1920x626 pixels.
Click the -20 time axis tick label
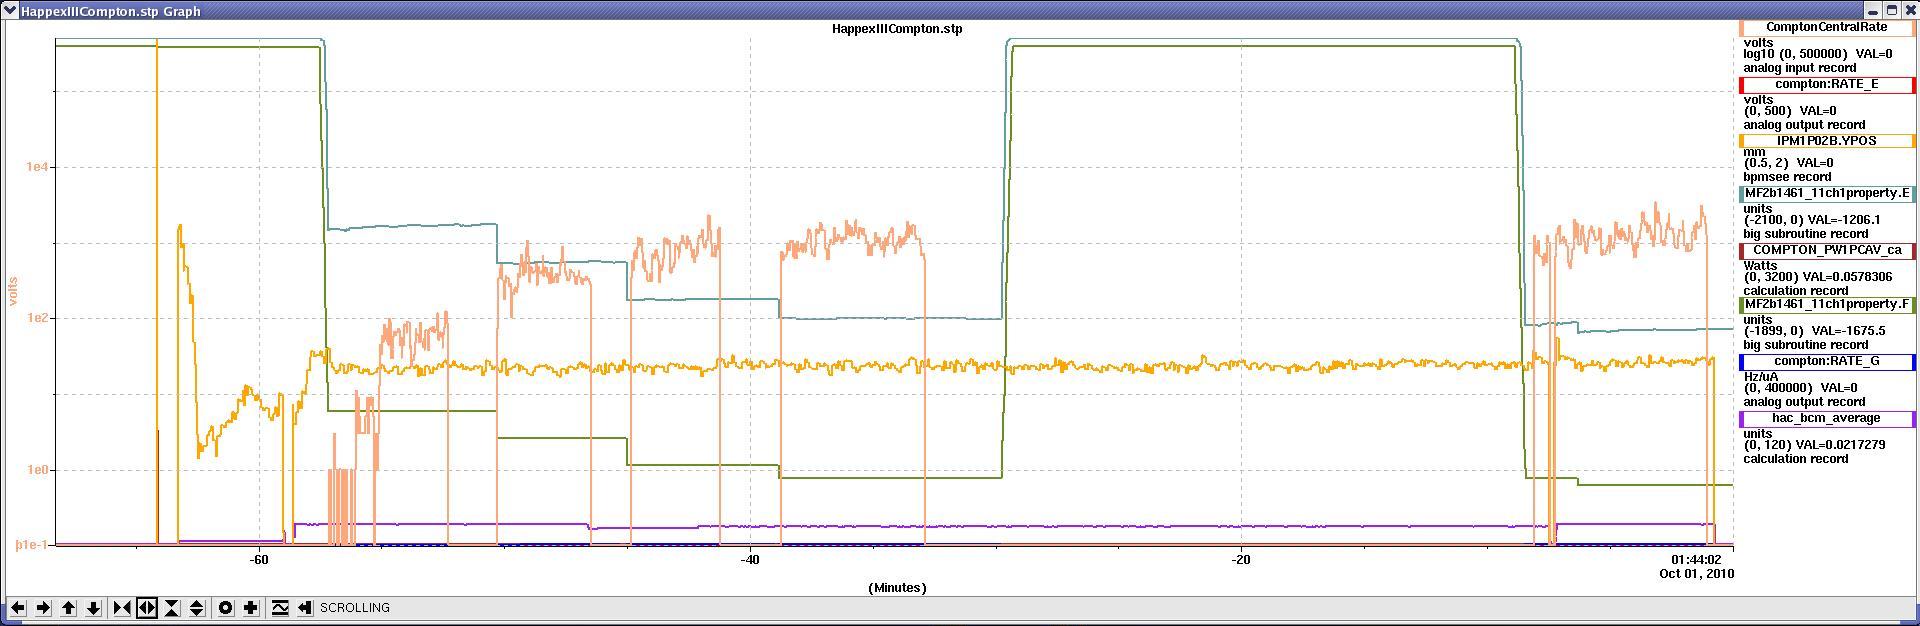1241,560
